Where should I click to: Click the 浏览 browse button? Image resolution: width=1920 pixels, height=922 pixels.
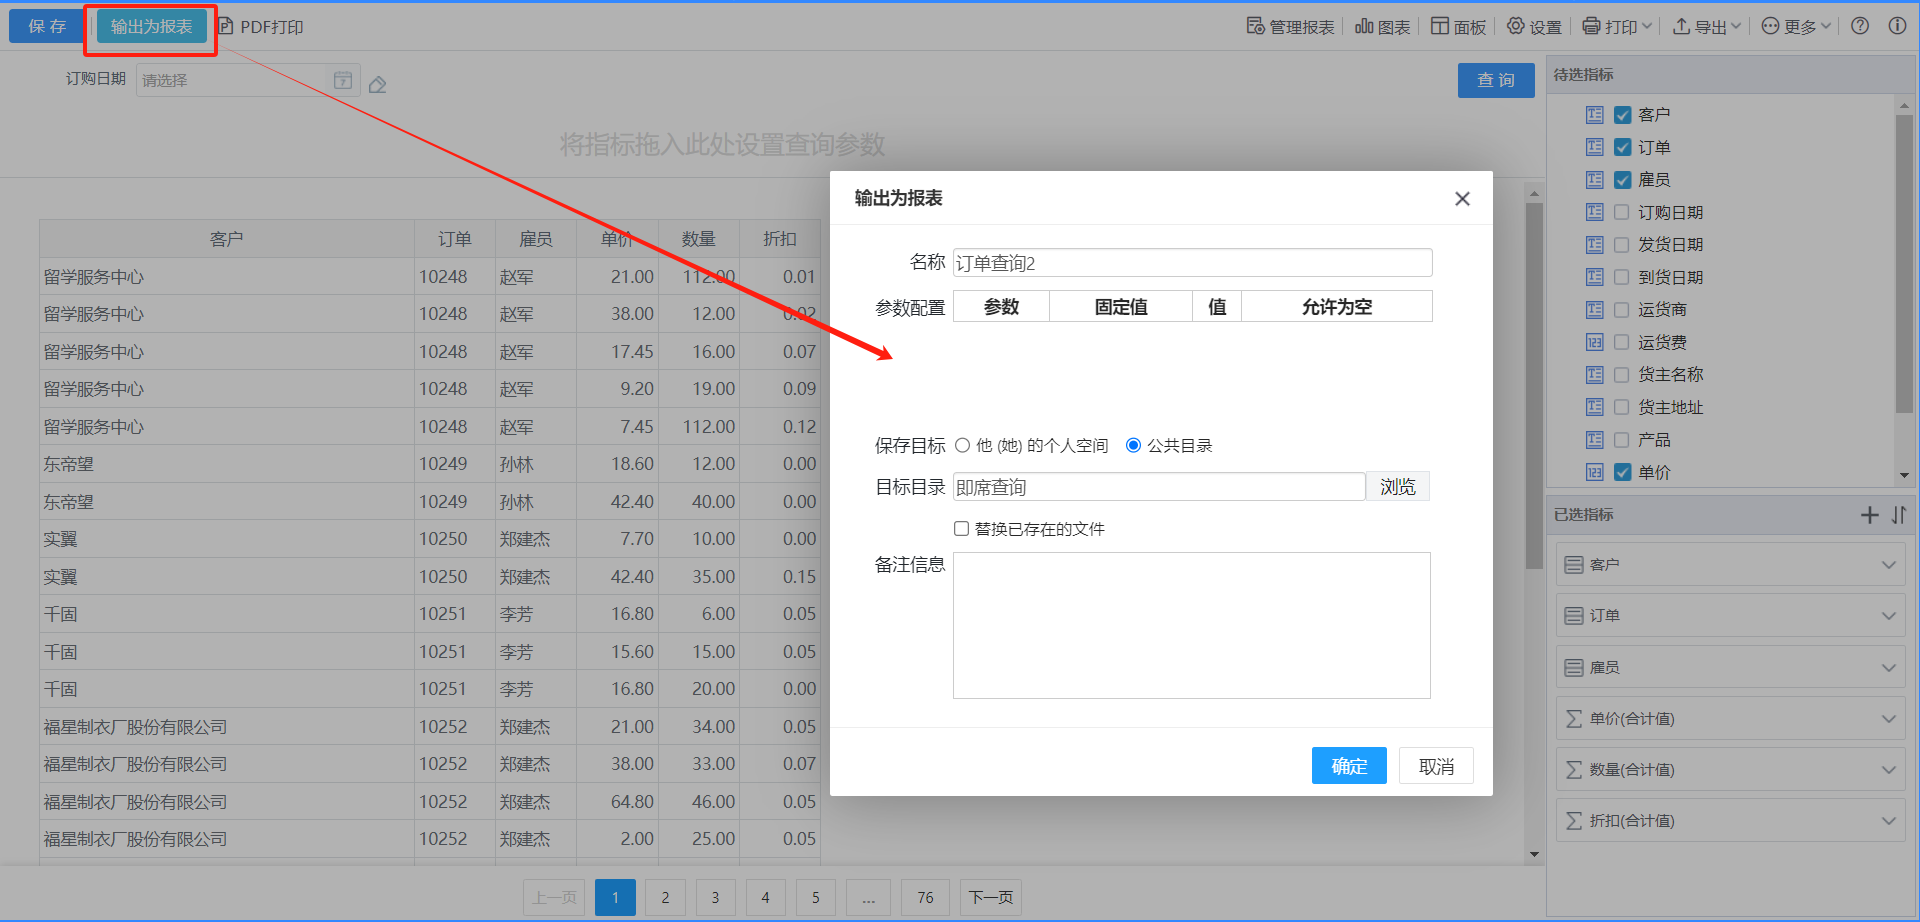pyautogui.click(x=1397, y=487)
